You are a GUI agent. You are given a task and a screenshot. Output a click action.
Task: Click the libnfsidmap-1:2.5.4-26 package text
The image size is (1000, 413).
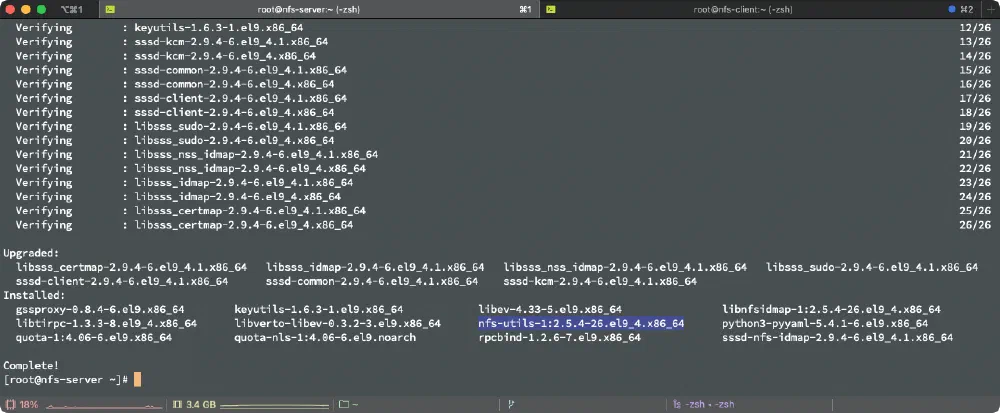click(831, 309)
